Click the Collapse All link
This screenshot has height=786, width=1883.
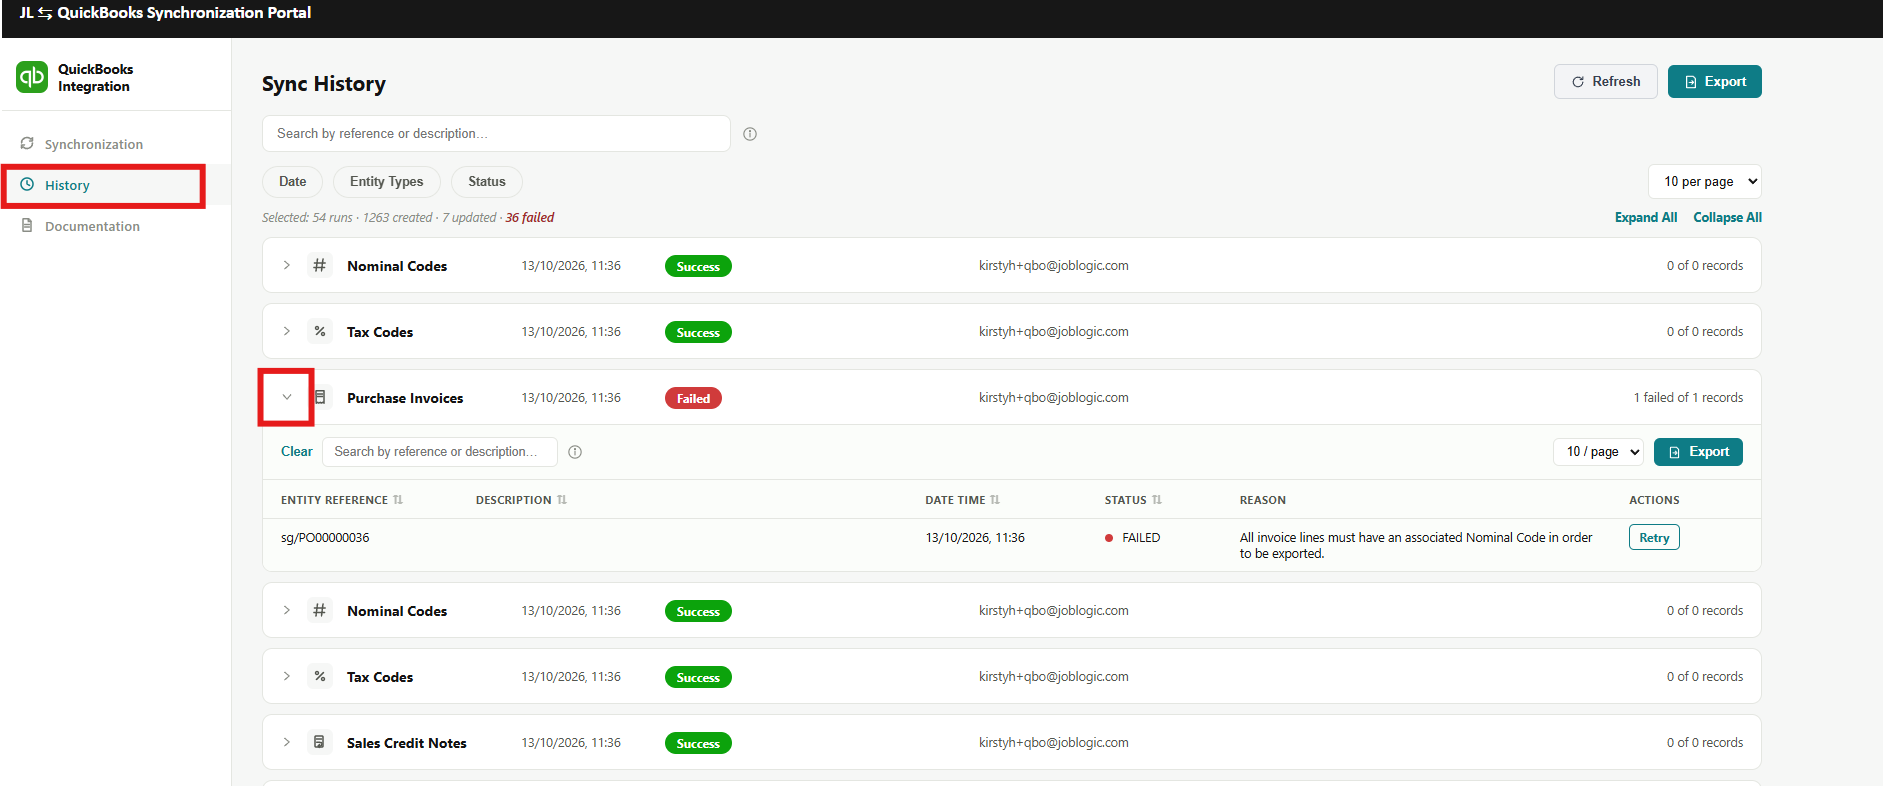click(1727, 218)
